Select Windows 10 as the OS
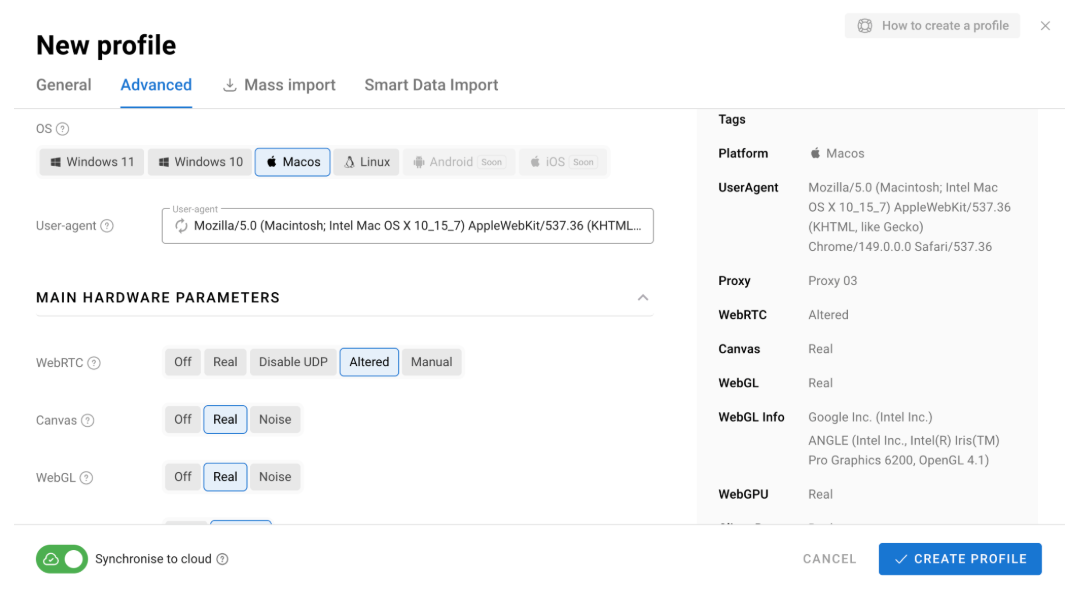The width and height of the screenshot is (1065, 597). (200, 162)
